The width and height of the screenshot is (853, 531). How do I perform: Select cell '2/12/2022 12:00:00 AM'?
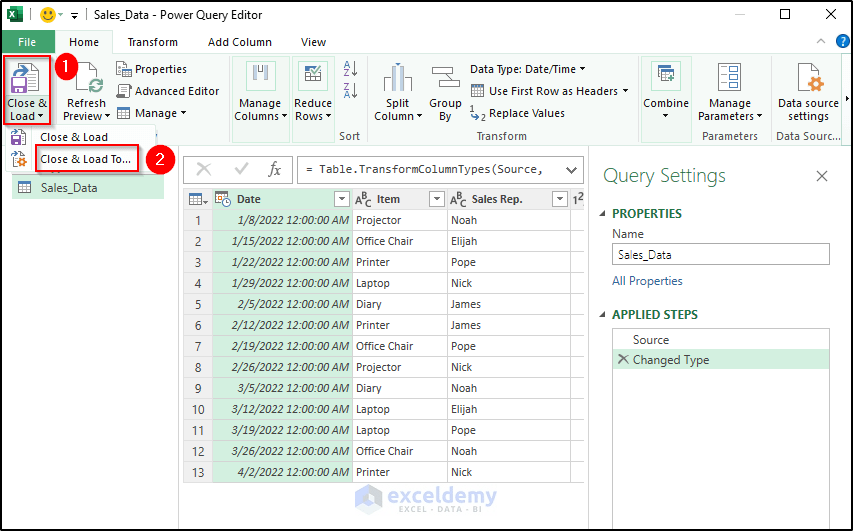(282, 325)
